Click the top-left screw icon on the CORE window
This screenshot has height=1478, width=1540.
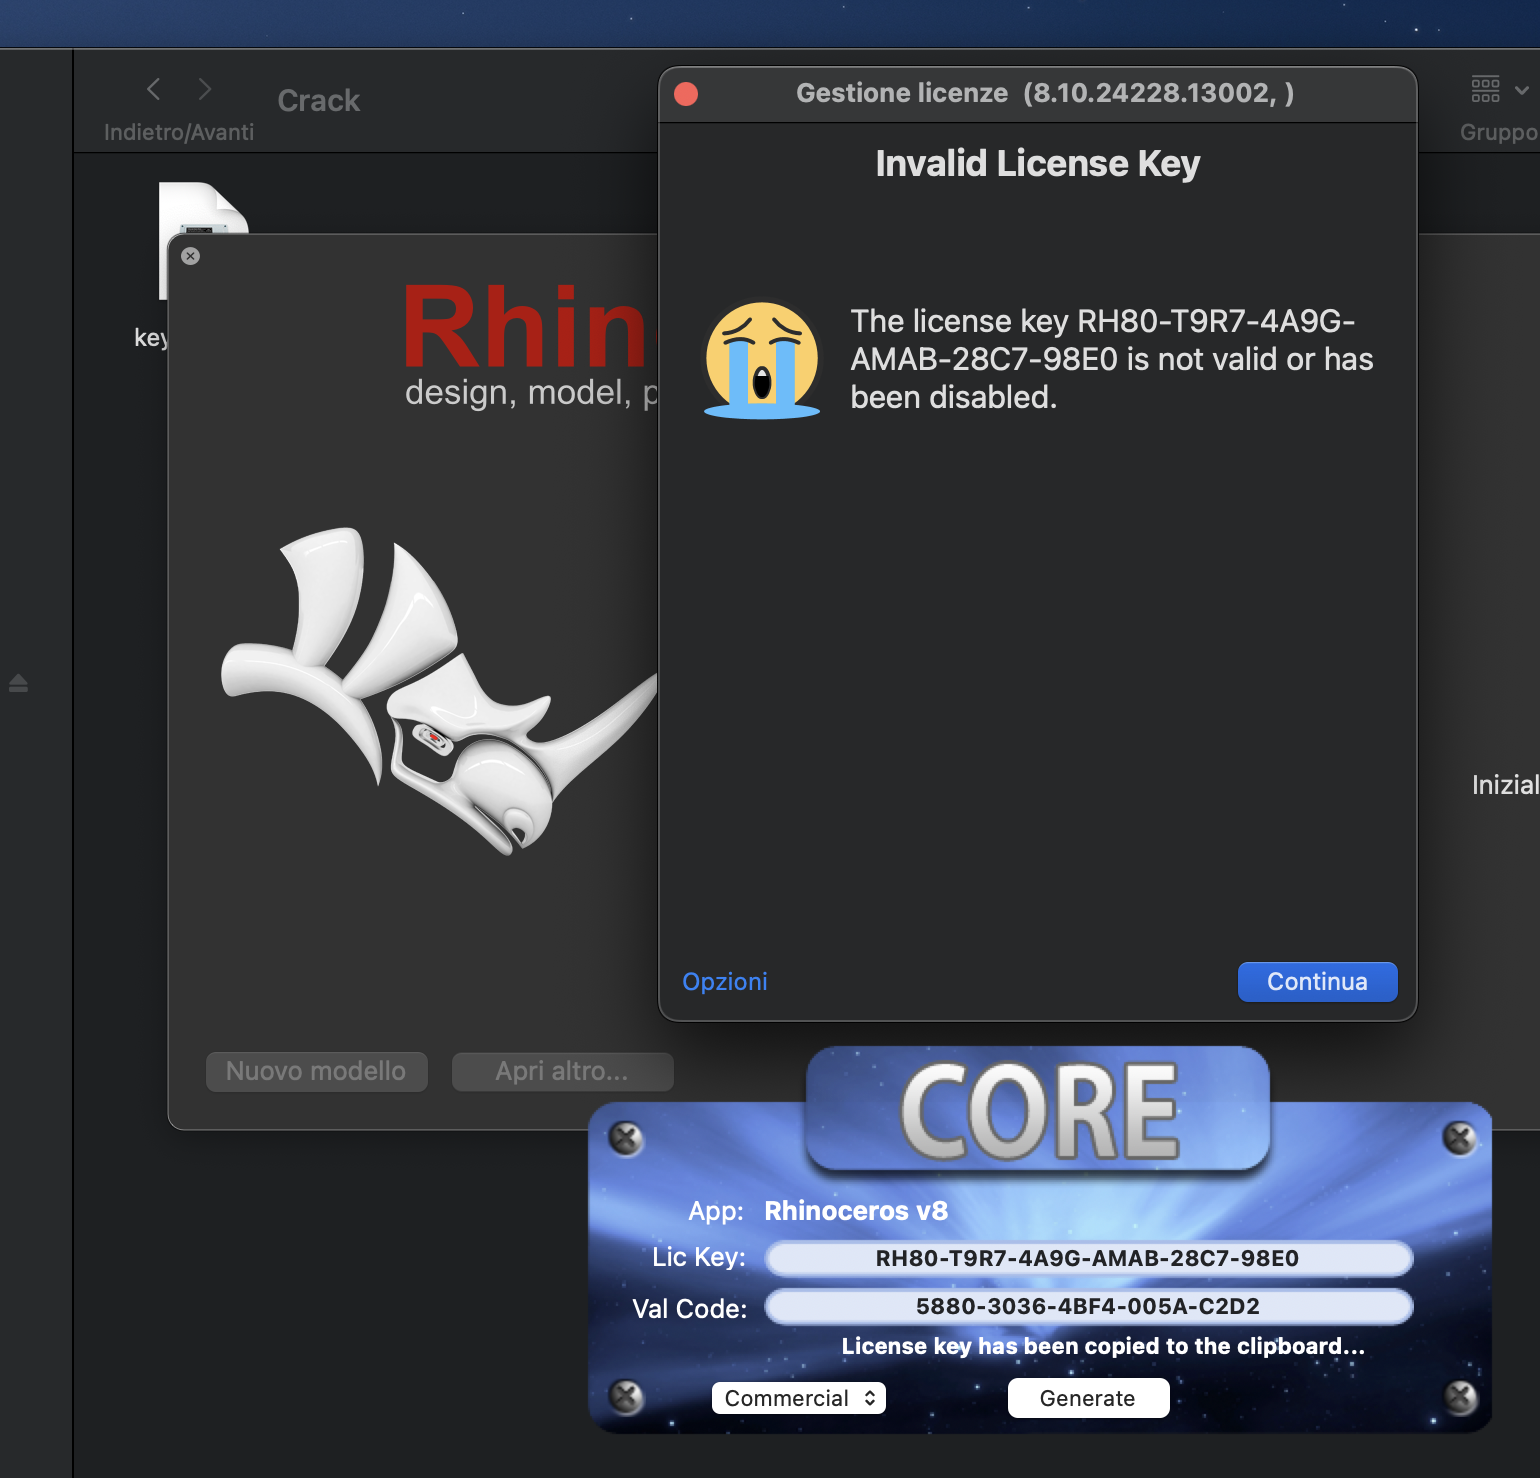pyautogui.click(x=627, y=1138)
